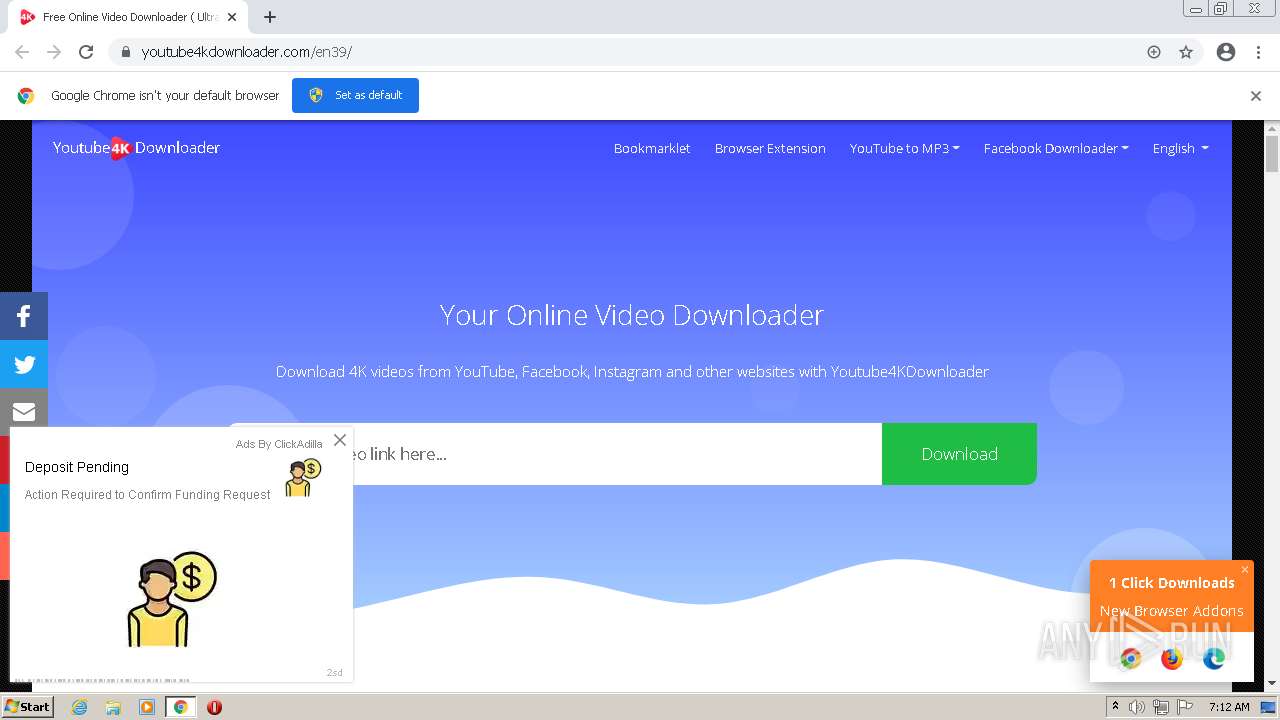View site info via padlock icon
1280x720 pixels.
point(125,52)
